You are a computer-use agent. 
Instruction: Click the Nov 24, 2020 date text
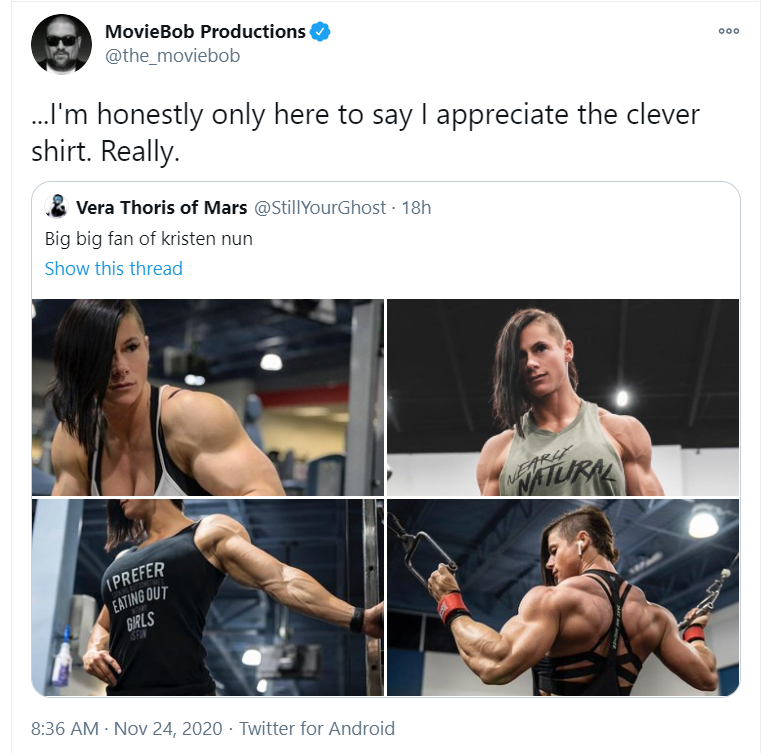[x=168, y=728]
